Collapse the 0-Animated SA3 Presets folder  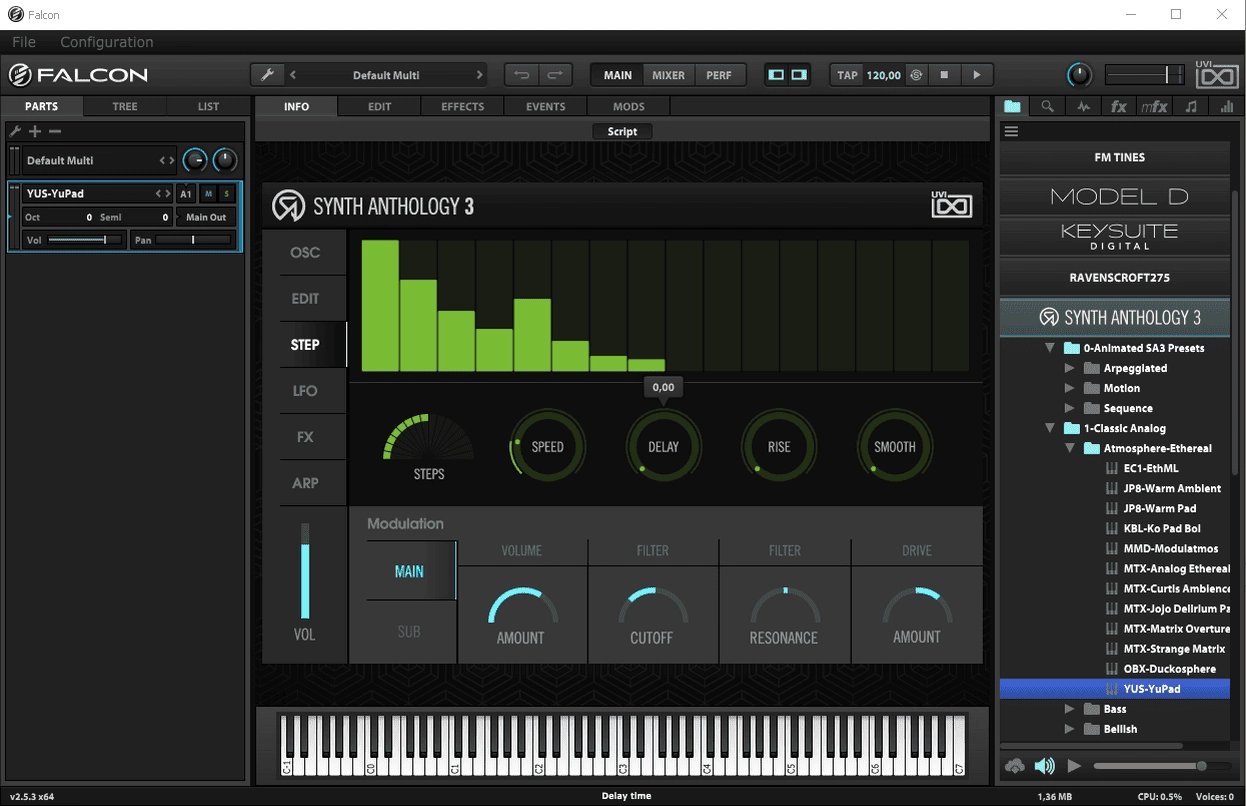click(1050, 348)
